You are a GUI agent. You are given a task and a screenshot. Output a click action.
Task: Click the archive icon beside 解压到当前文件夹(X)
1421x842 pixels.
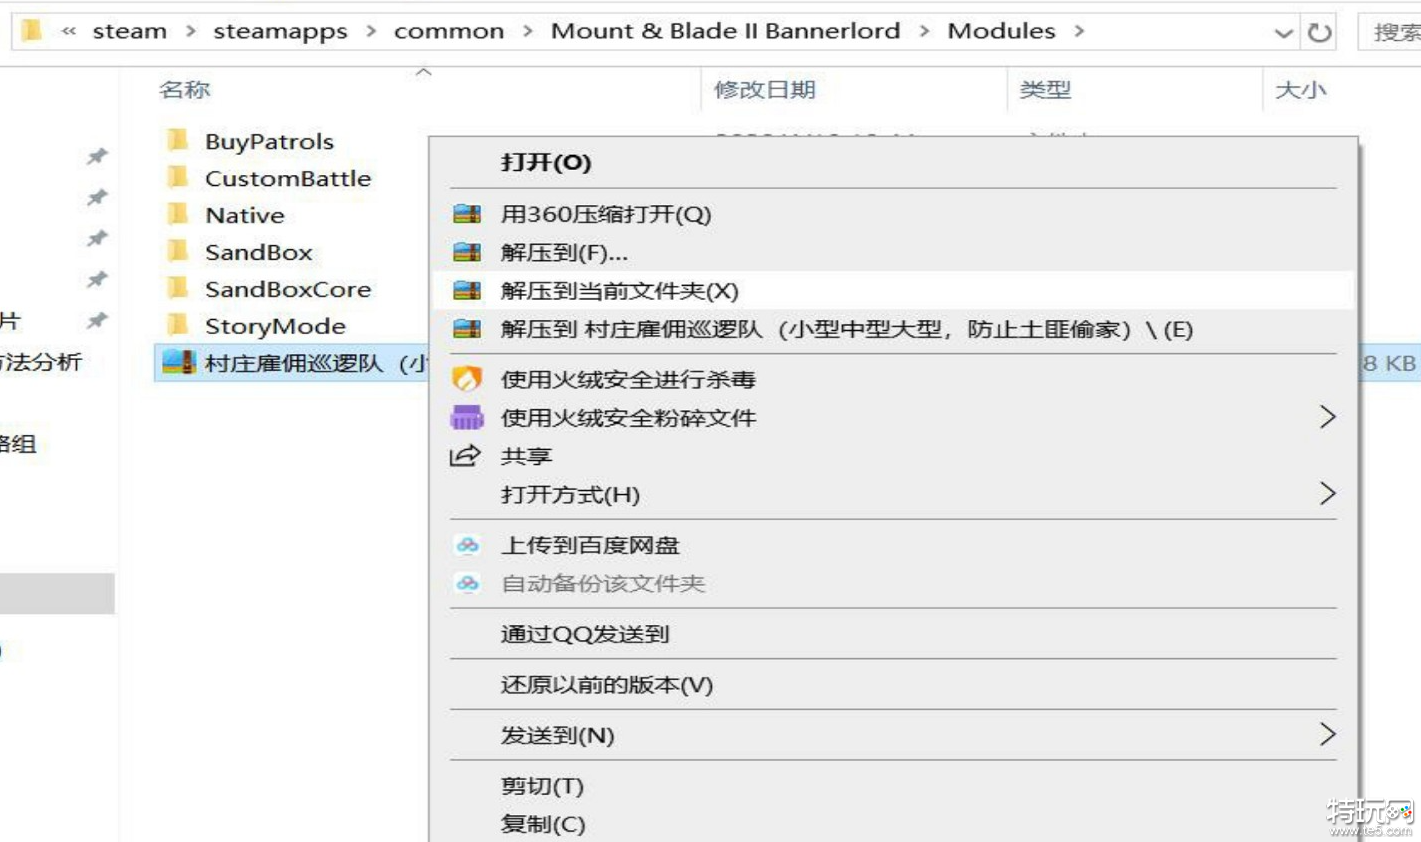467,290
